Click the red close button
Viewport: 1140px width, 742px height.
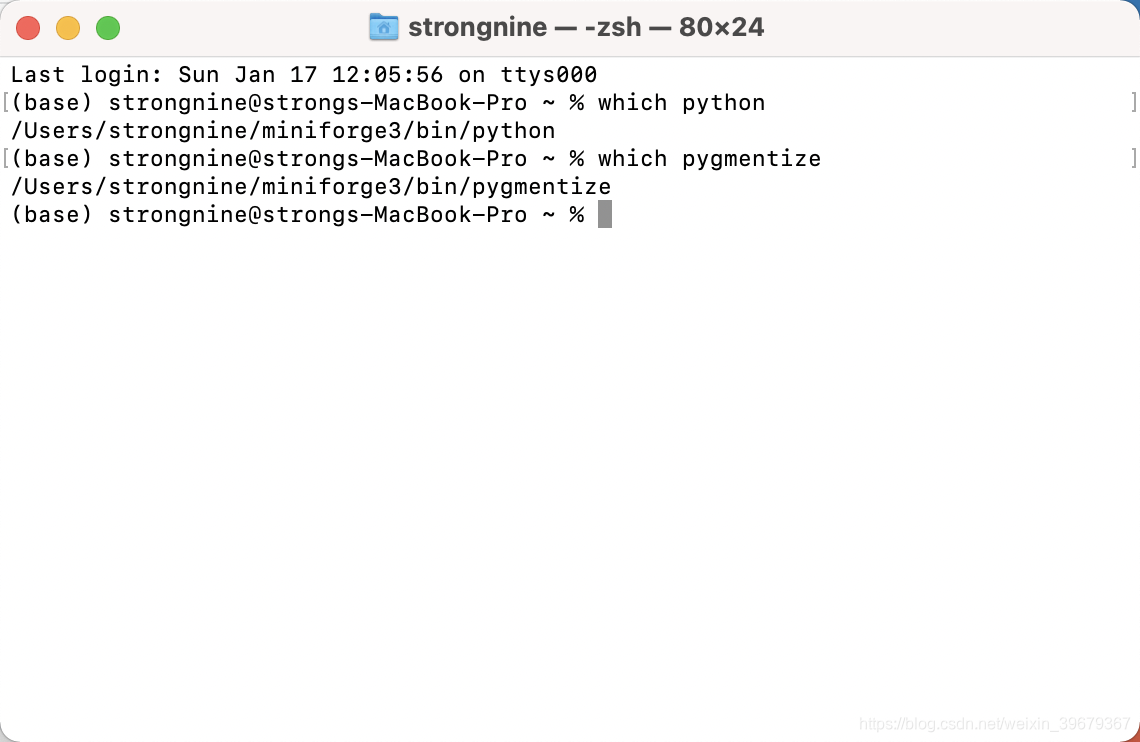(x=28, y=28)
